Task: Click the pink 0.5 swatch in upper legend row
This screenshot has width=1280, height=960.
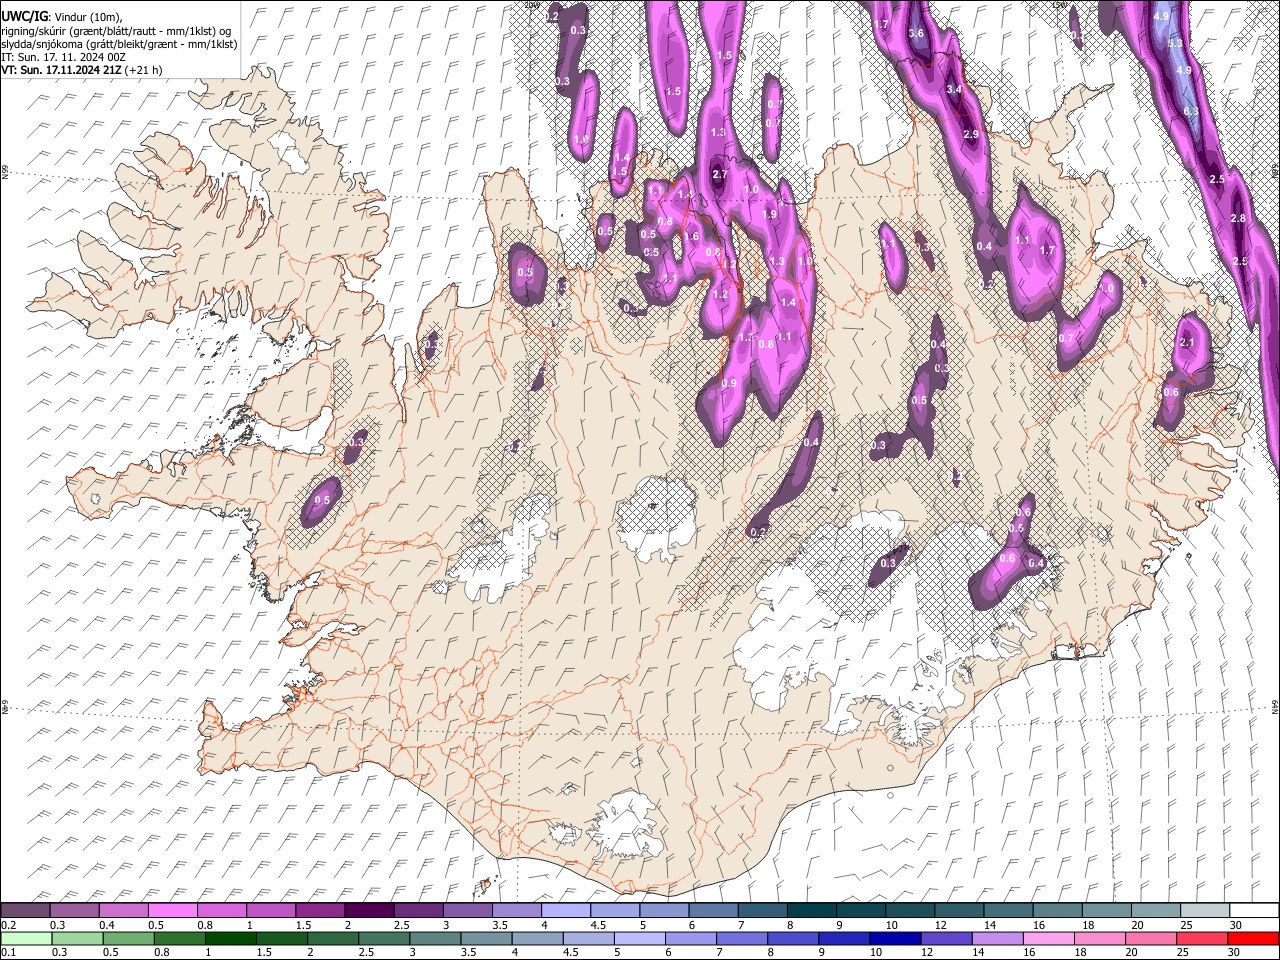Action: tap(172, 910)
